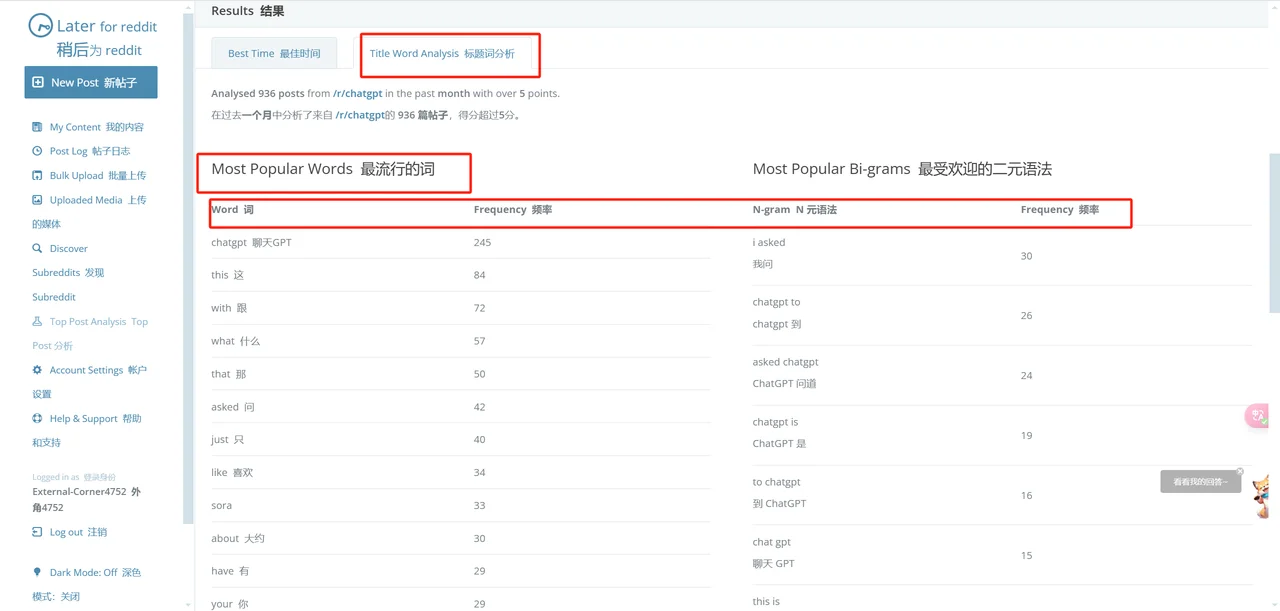Click the Most Popular Words heading
The height and width of the screenshot is (611, 1280).
tap(323, 169)
